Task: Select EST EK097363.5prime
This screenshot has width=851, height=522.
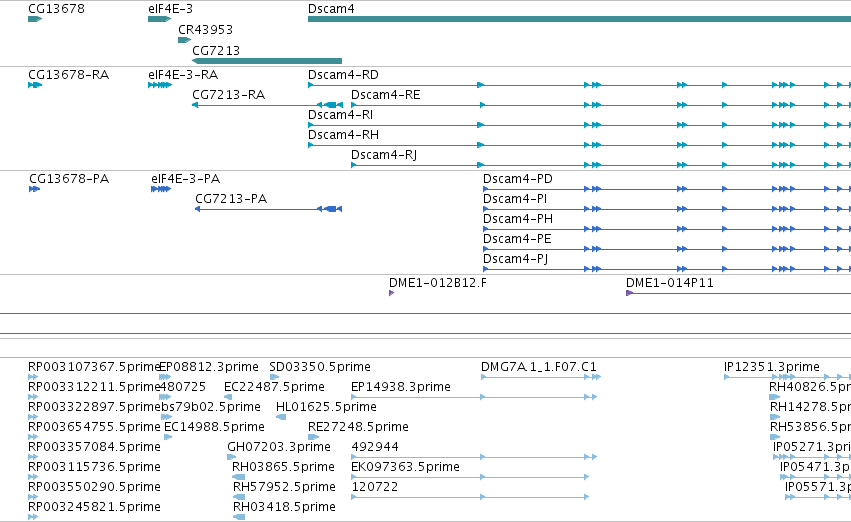Action: pyautogui.click(x=405, y=467)
